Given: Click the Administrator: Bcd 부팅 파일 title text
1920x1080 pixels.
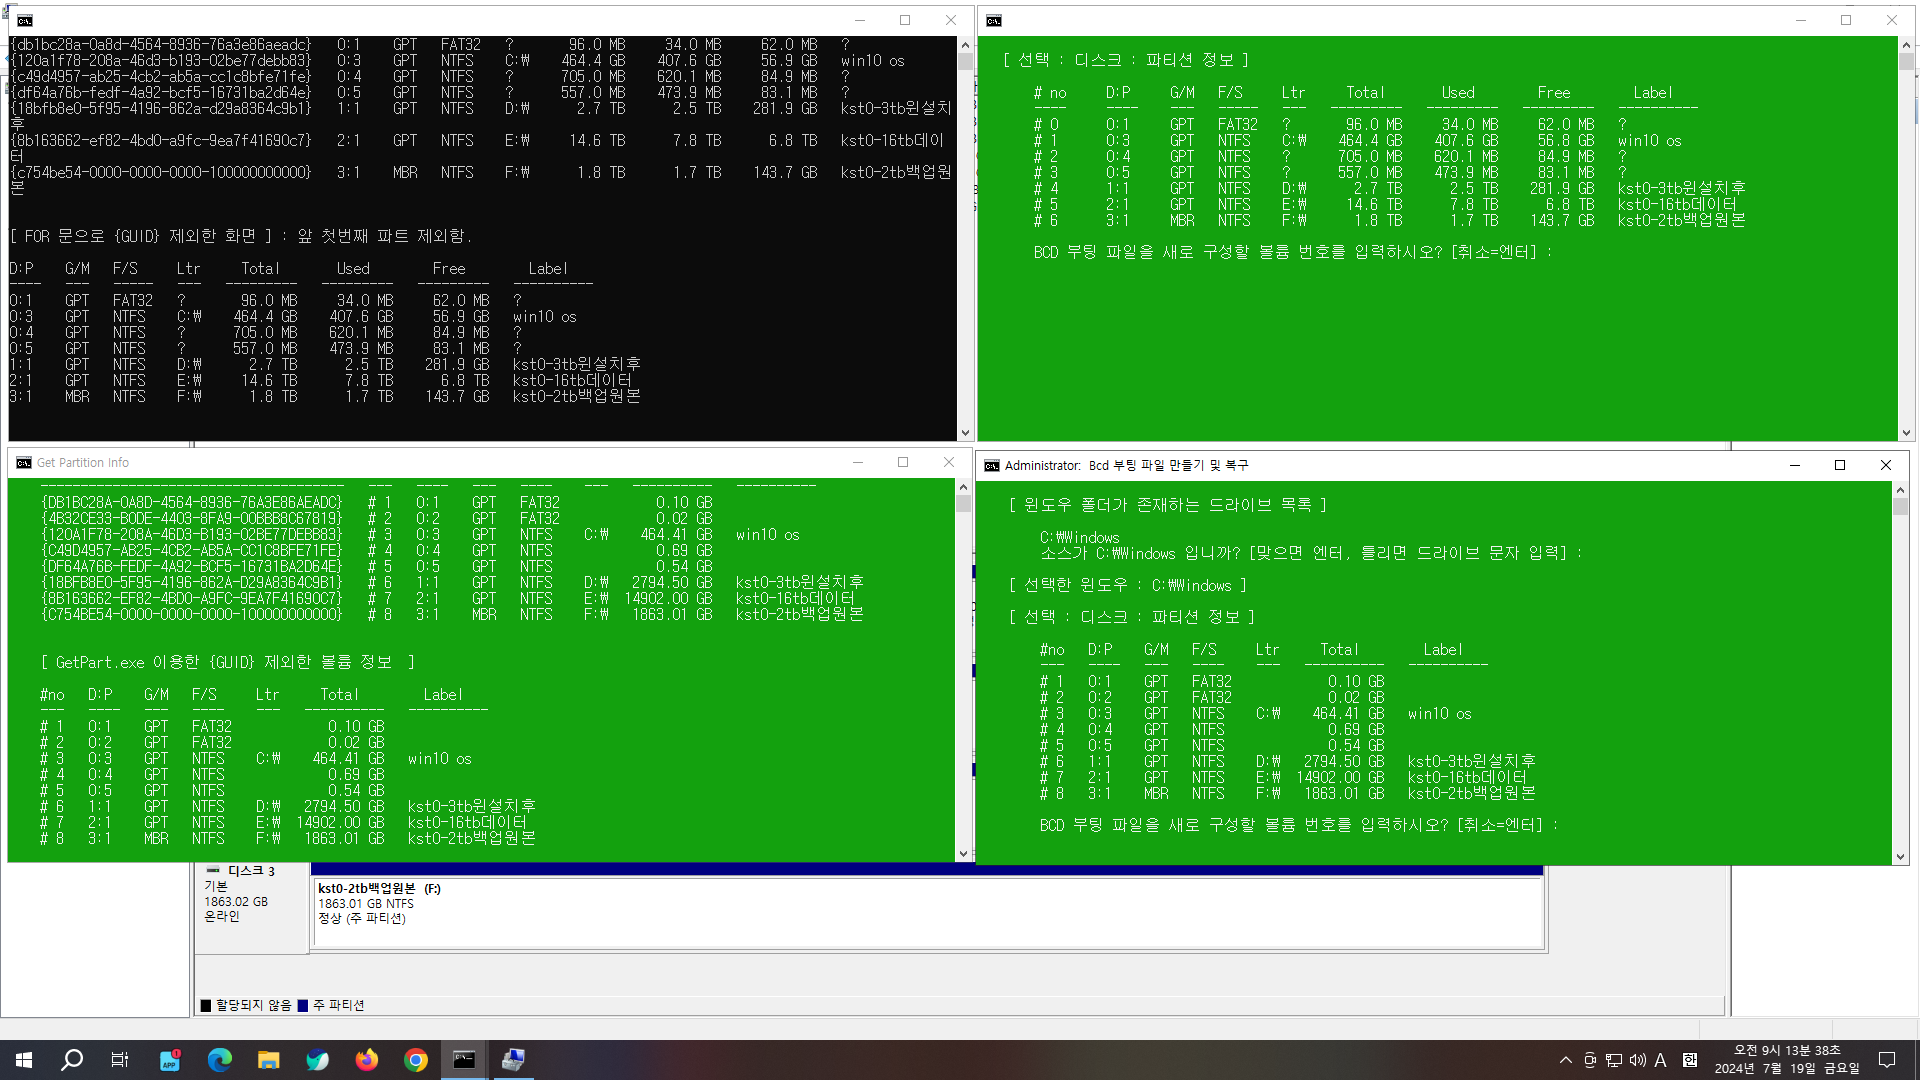Looking at the screenshot, I should click(1126, 466).
